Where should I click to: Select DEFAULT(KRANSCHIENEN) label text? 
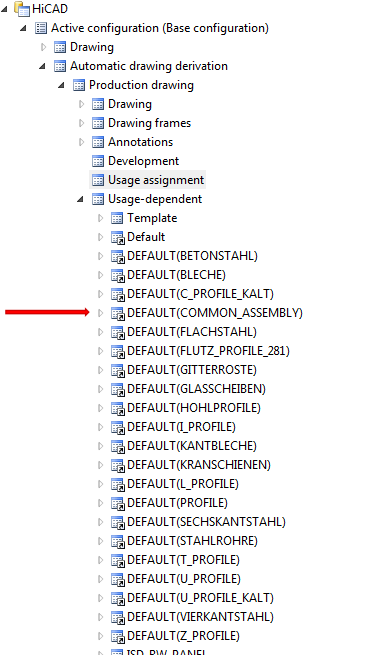(x=199, y=465)
